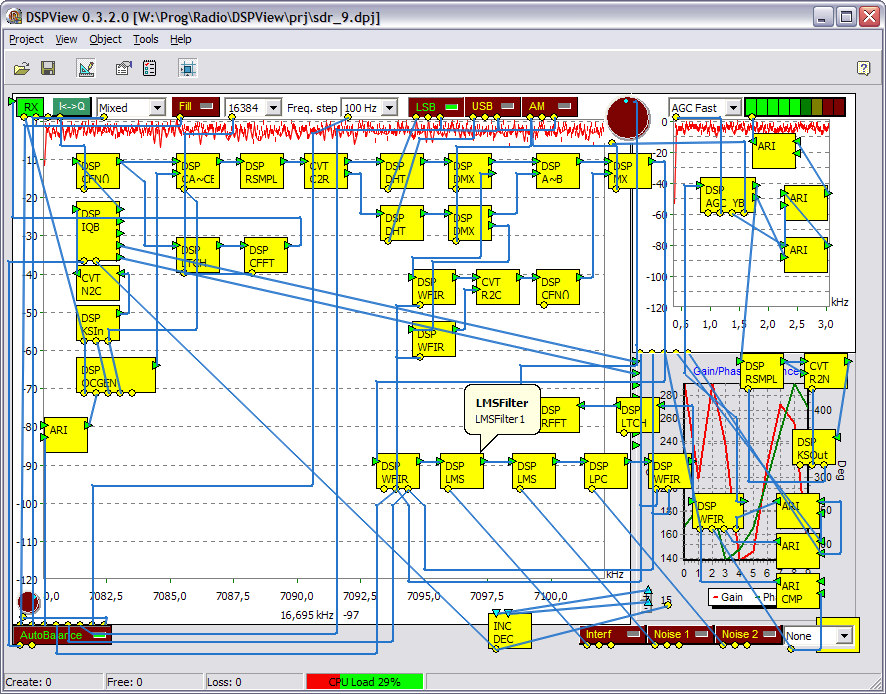Click the Open project folder icon
Image resolution: width=886 pixels, height=694 pixels.
[21, 68]
